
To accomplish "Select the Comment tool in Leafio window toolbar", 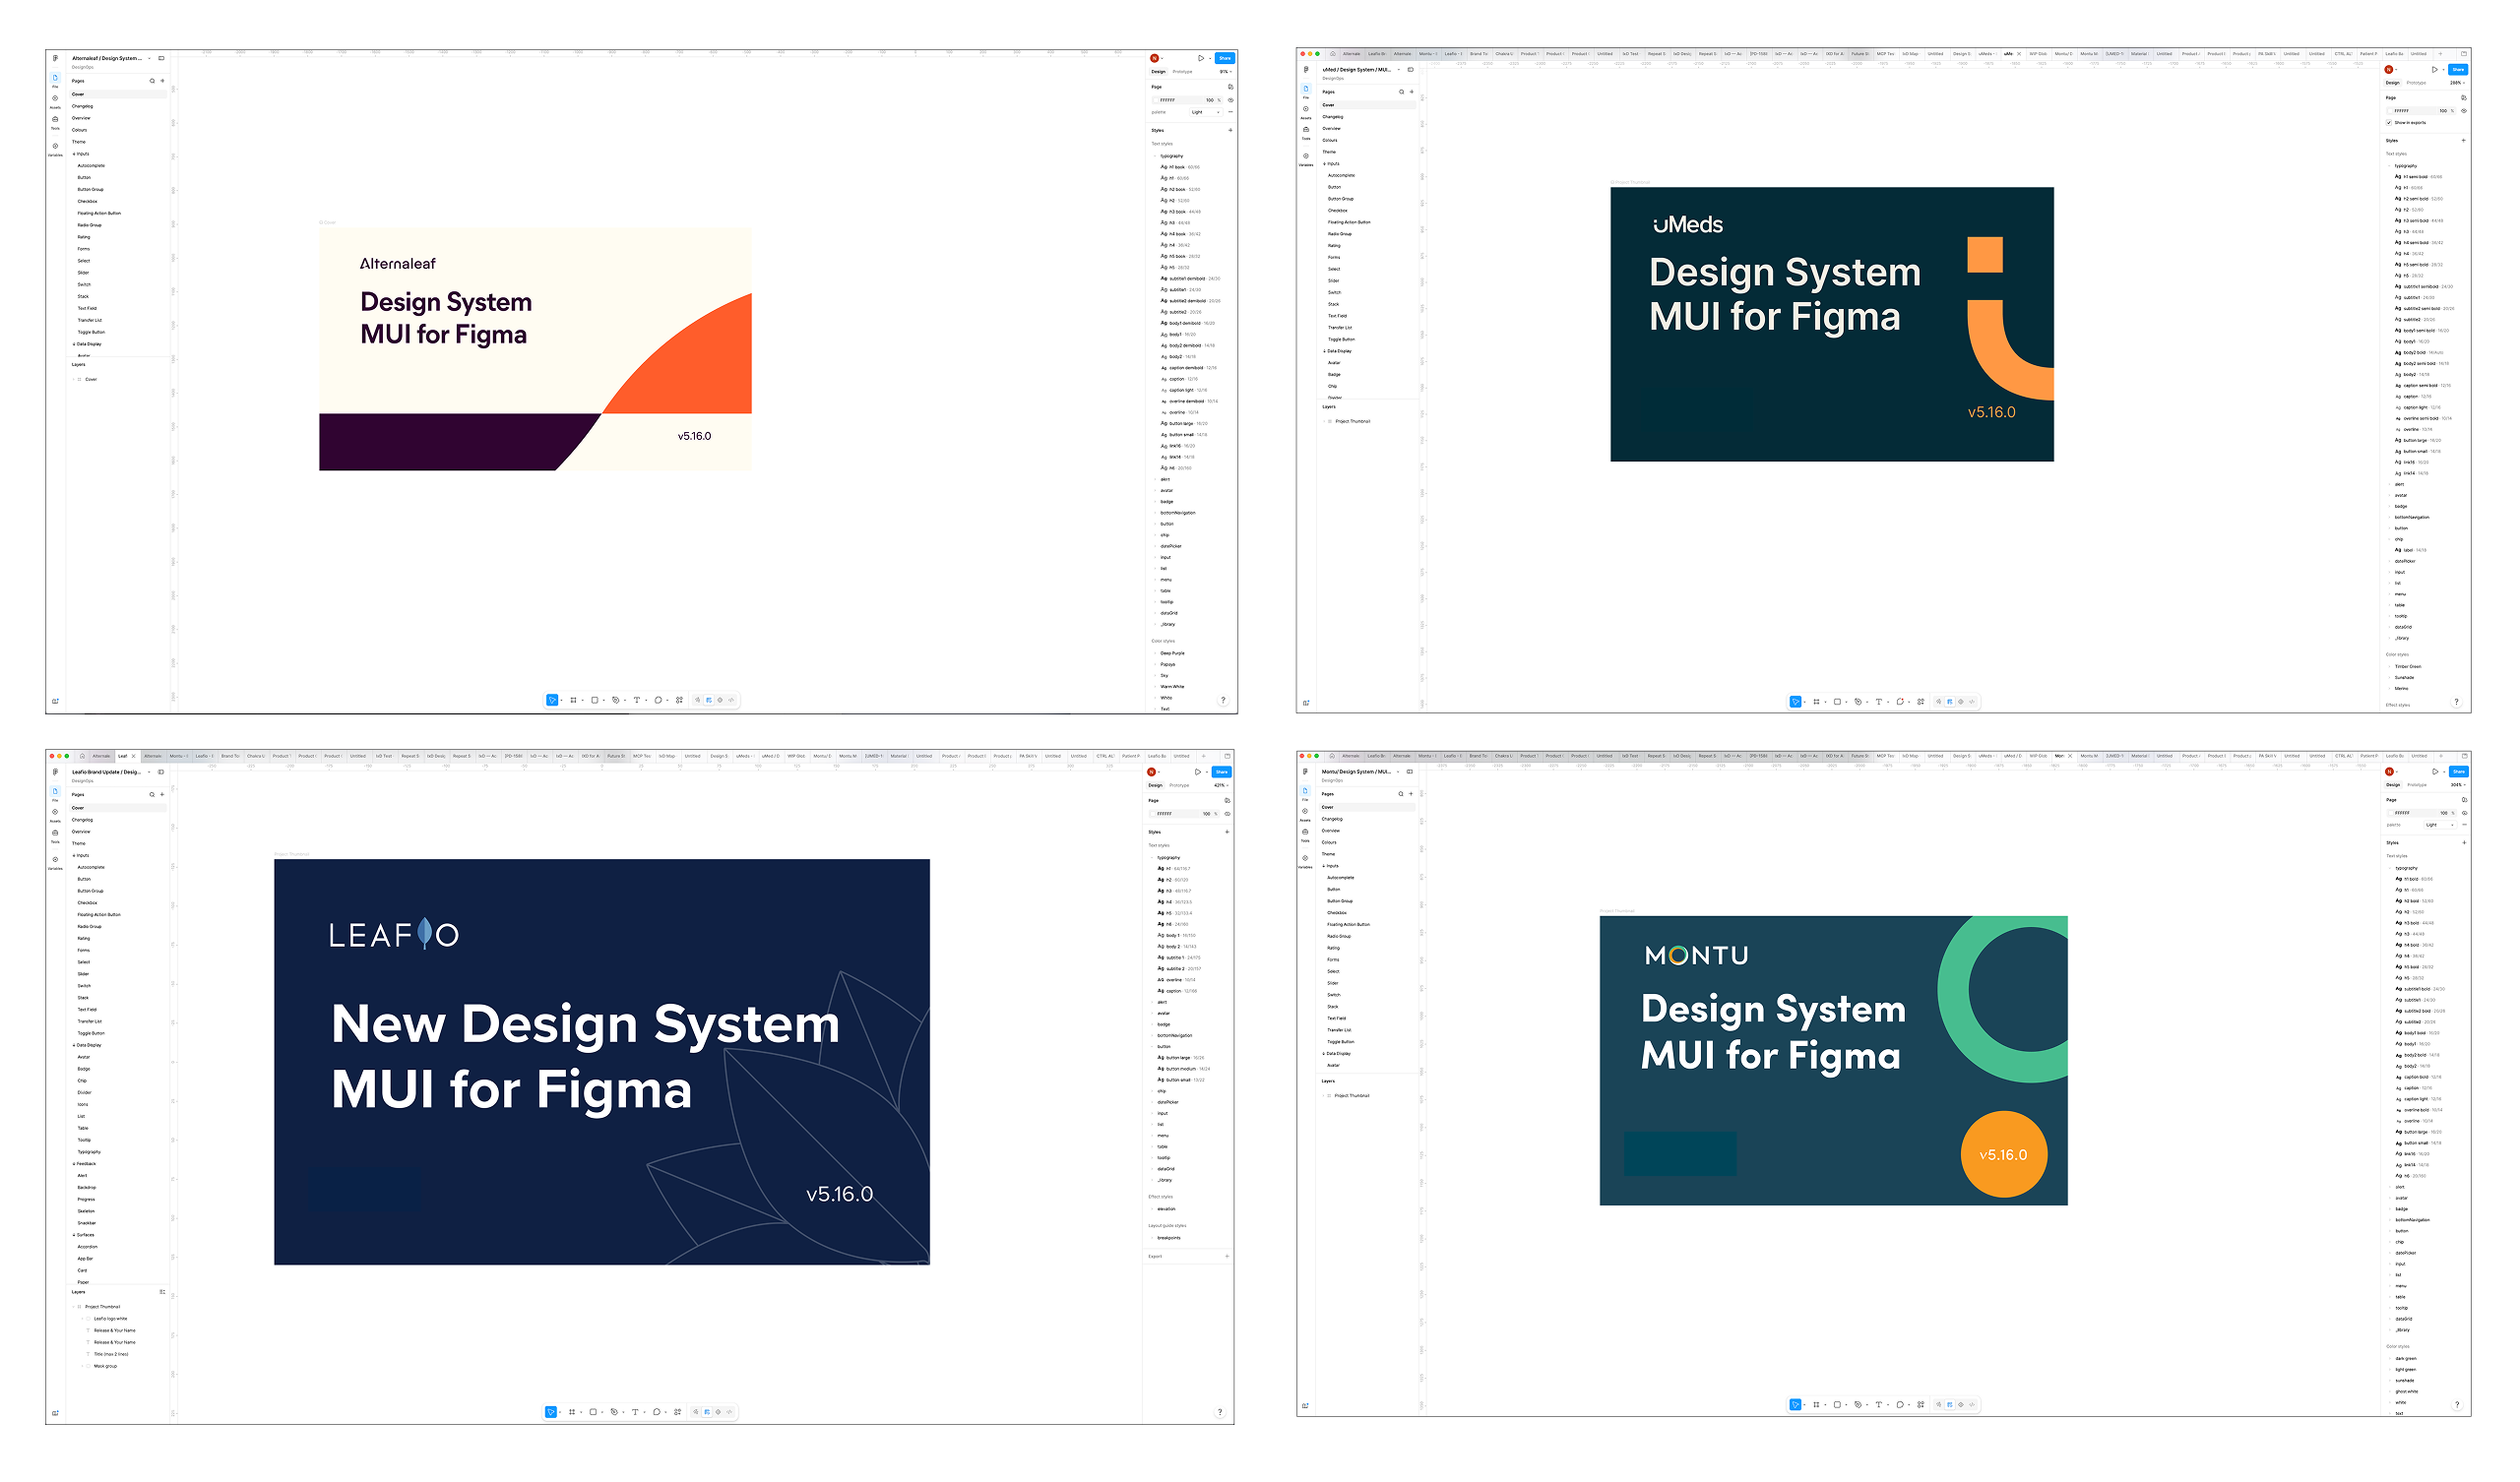I will click(656, 1412).
